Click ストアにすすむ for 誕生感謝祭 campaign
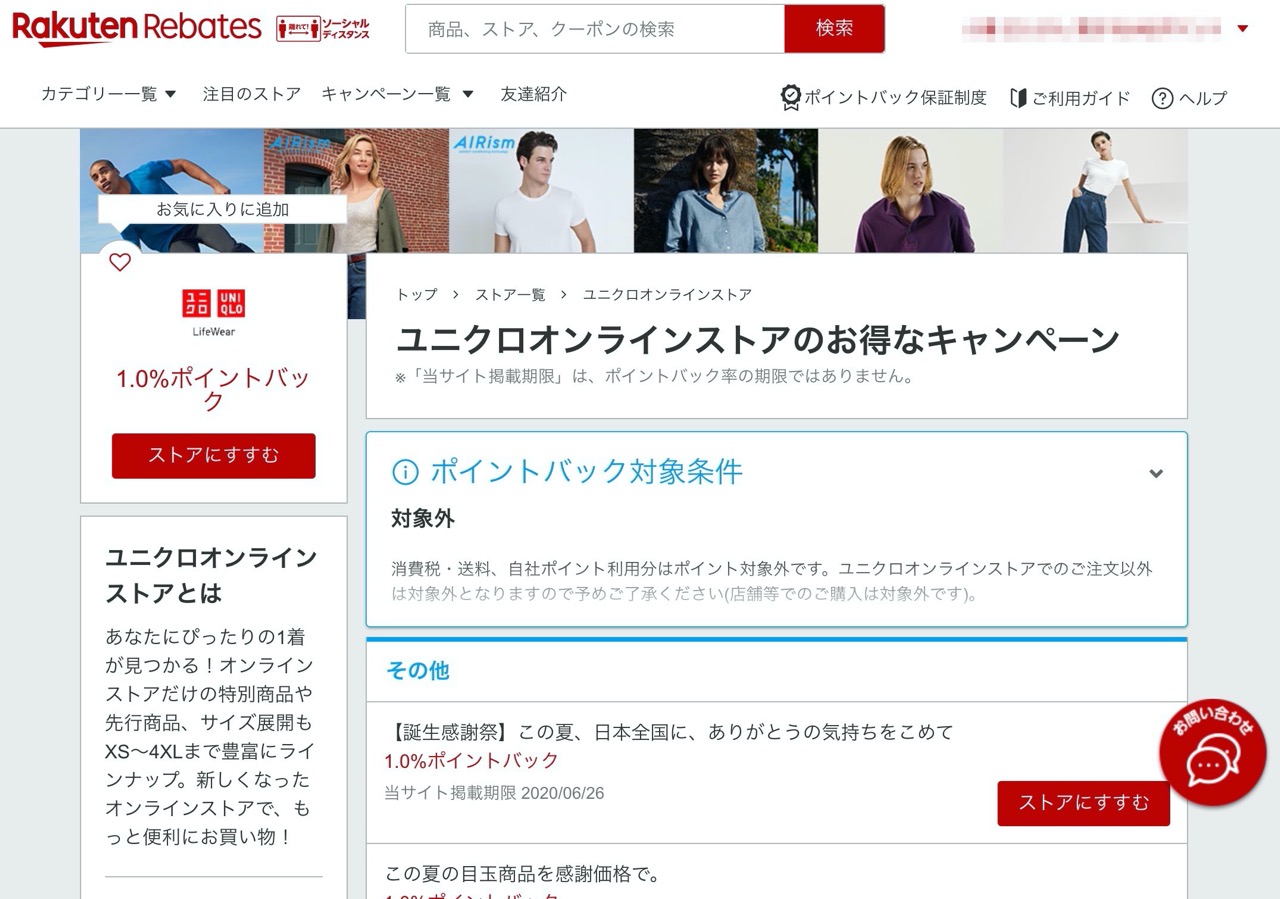 (x=1083, y=803)
